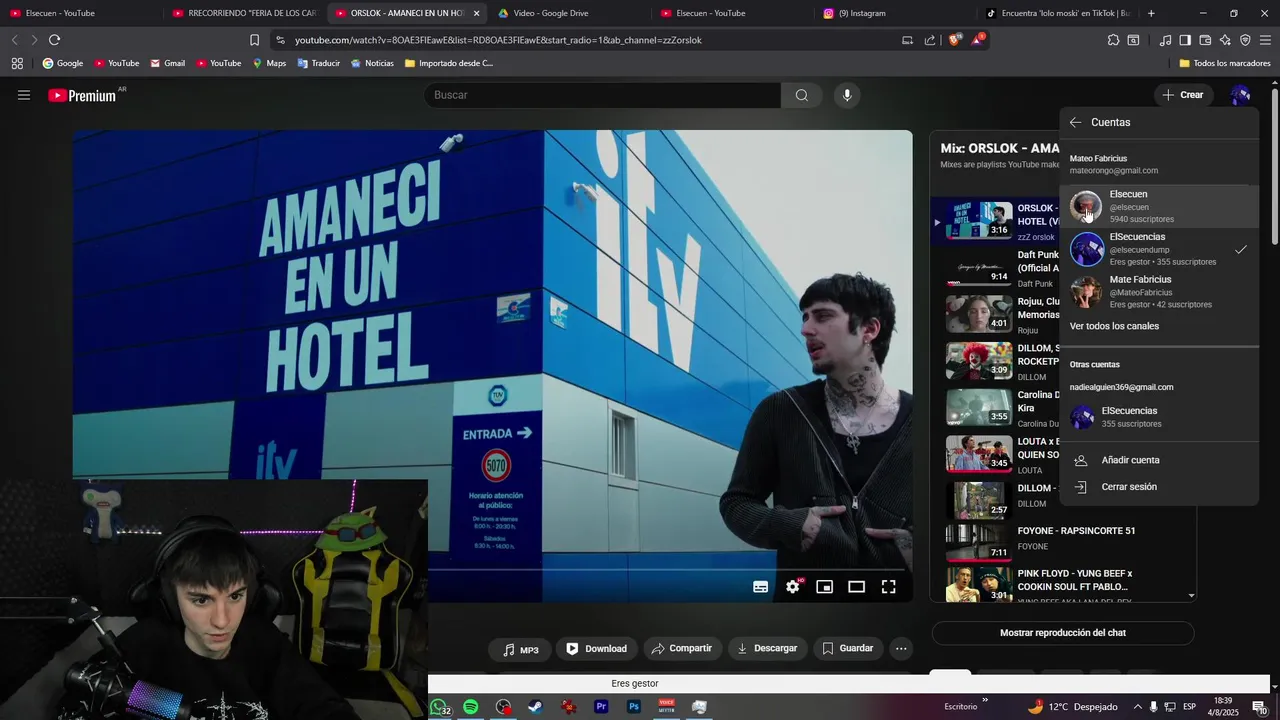
Task: Click the share page icon in address bar
Action: pyautogui.click(x=930, y=40)
